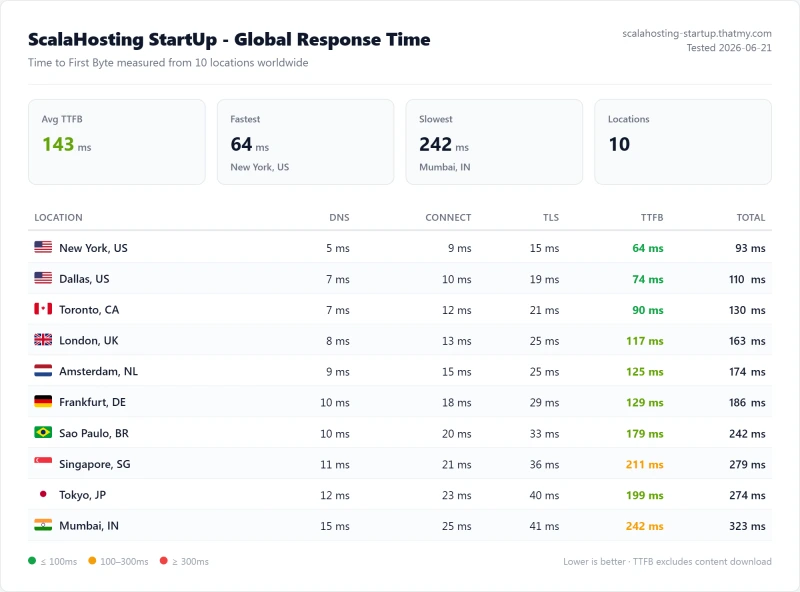Screen dimensions: 800x592
Task: Click the 7 ms DNS for Dallas
Action: tap(338, 279)
